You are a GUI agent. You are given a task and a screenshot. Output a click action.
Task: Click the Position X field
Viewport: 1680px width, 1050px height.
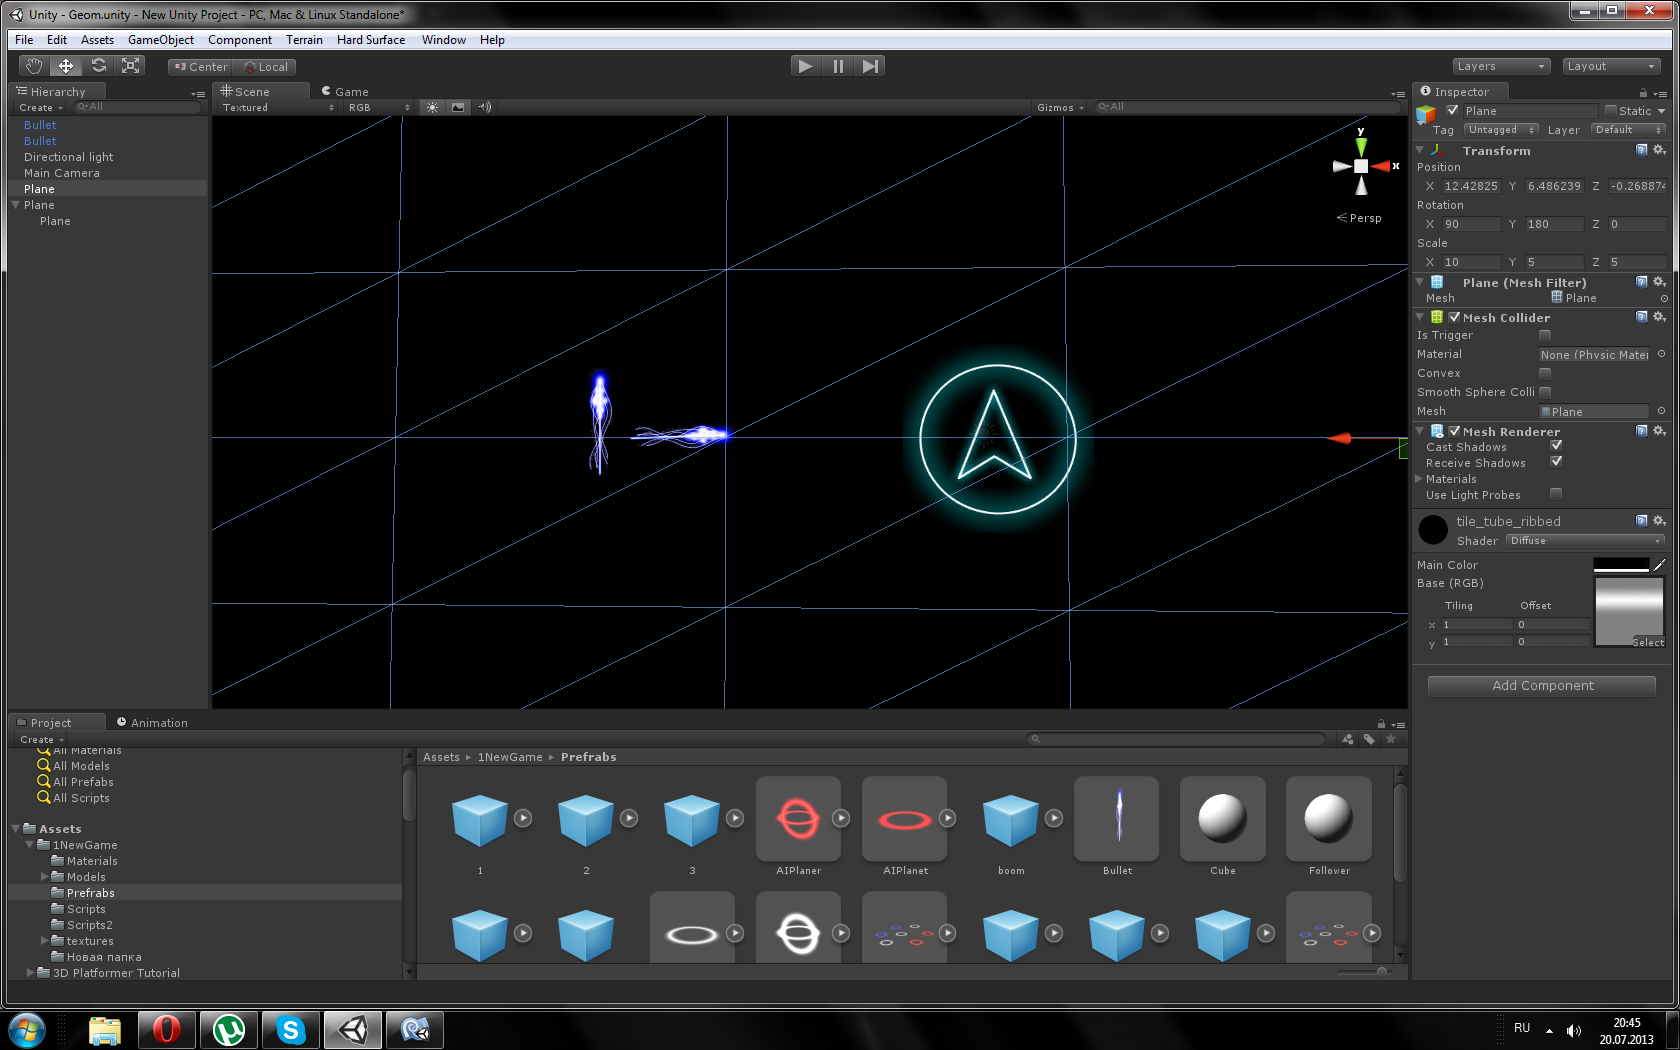pos(1471,186)
